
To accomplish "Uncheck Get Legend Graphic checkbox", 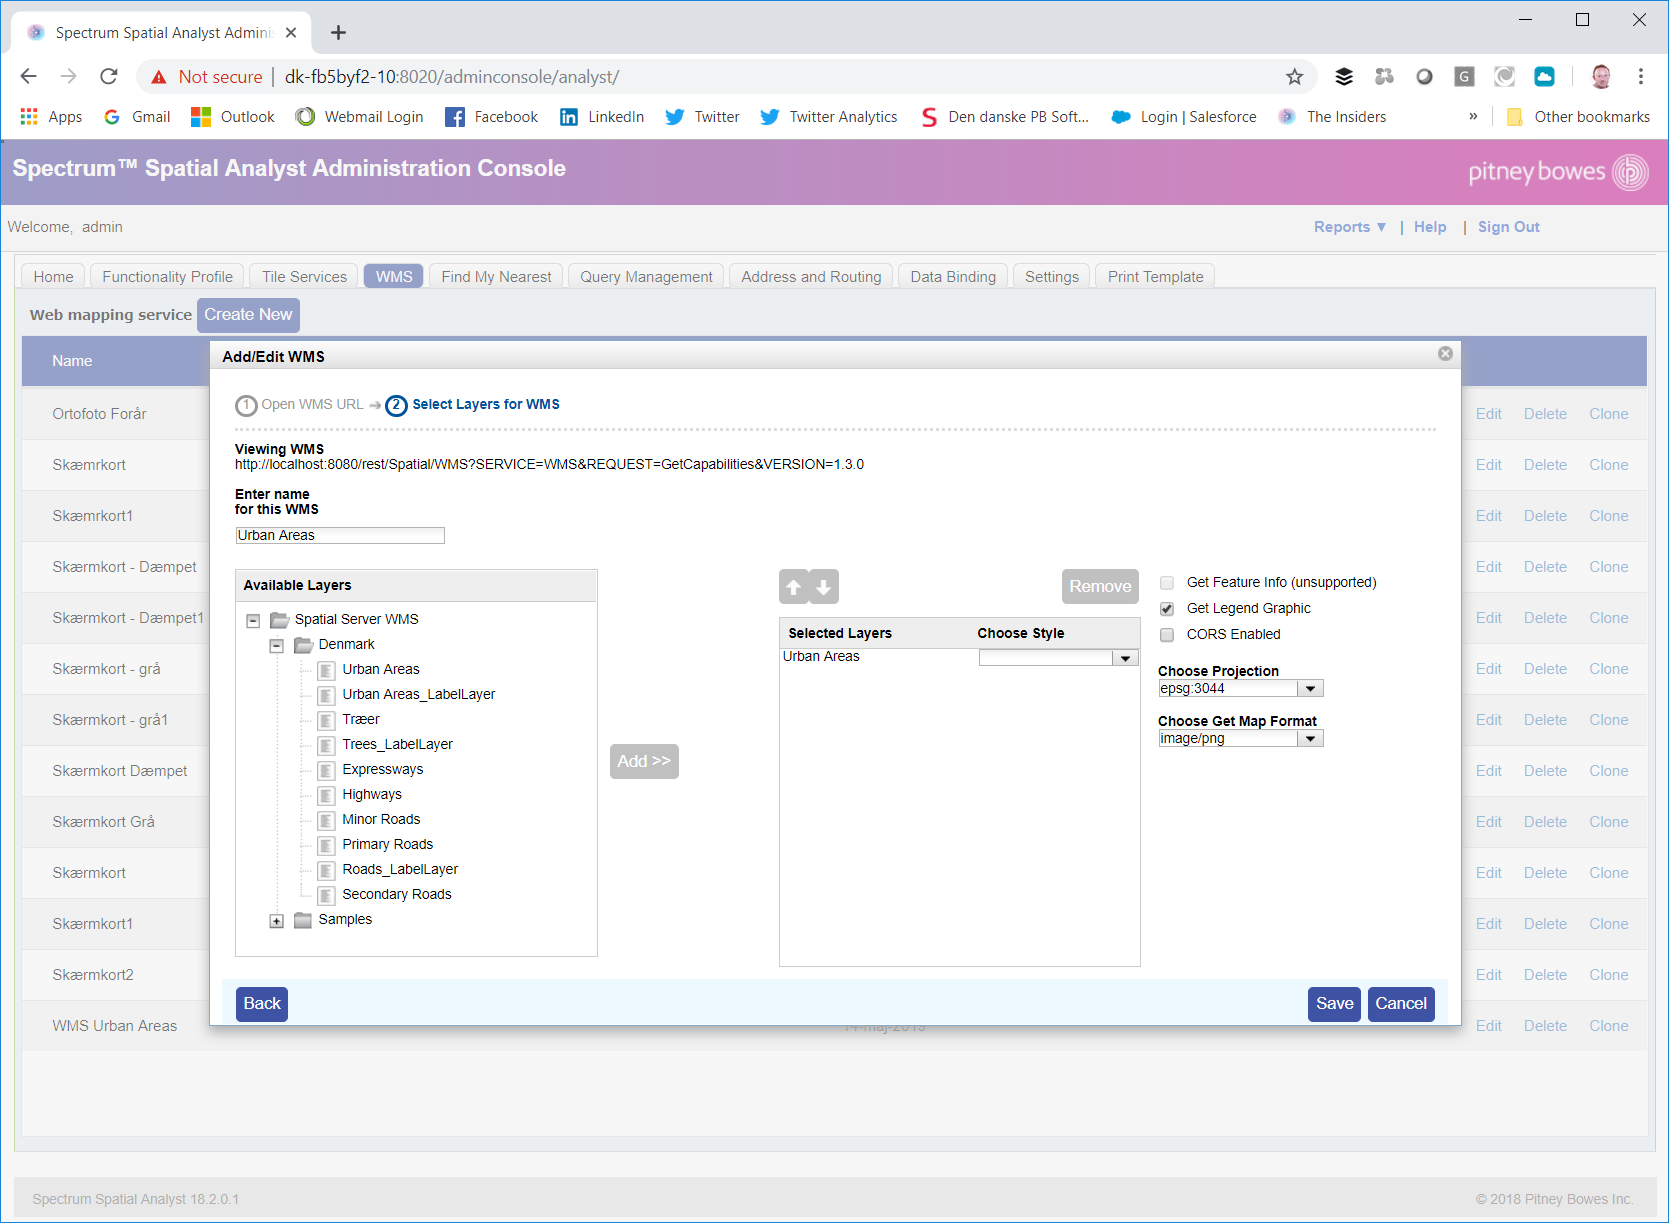I will [1167, 609].
